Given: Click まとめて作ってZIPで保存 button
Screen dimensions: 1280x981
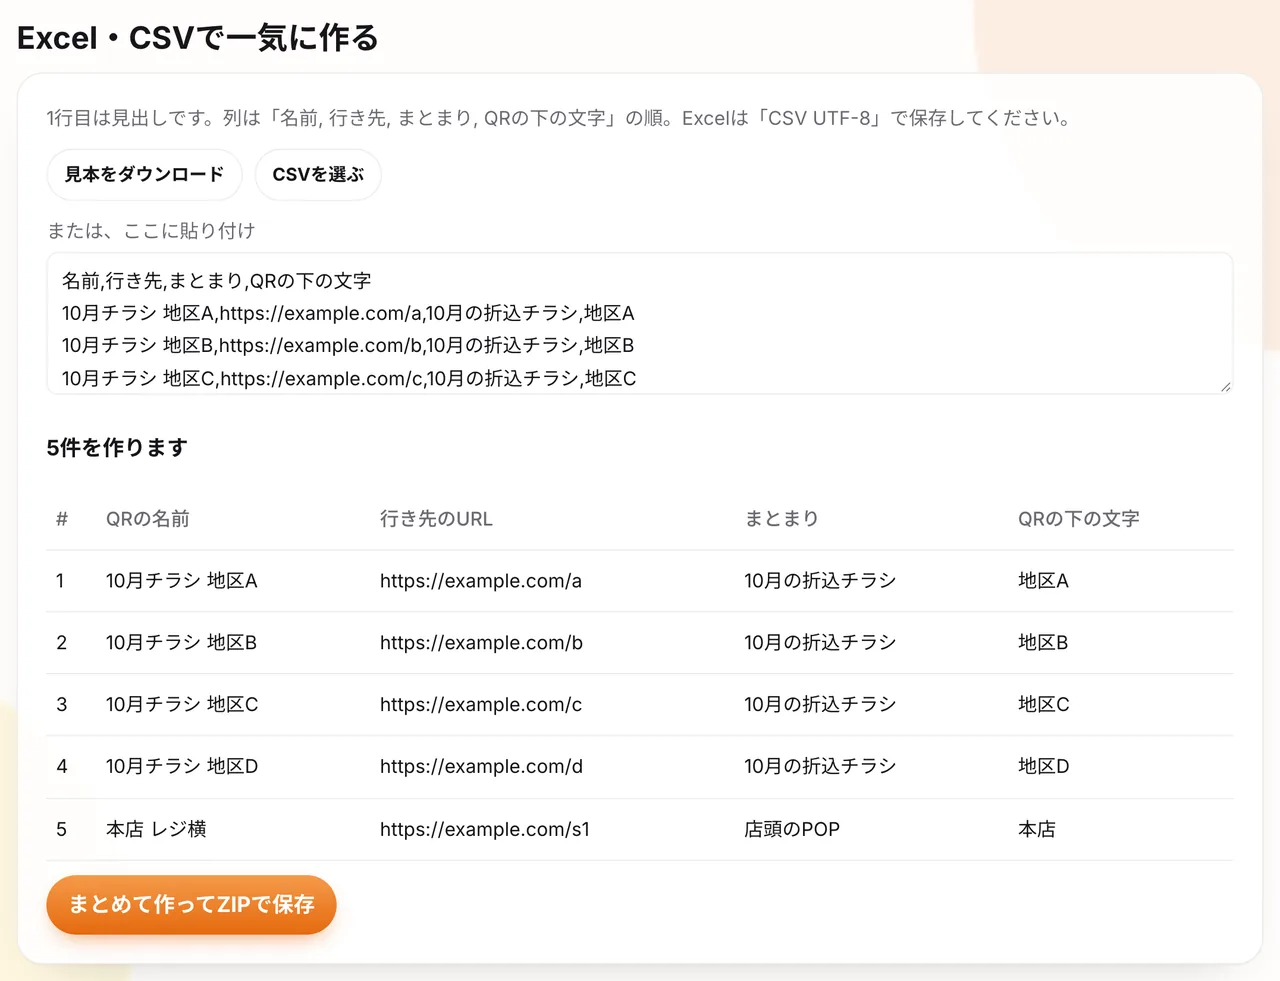Looking at the screenshot, I should pyautogui.click(x=191, y=905).
